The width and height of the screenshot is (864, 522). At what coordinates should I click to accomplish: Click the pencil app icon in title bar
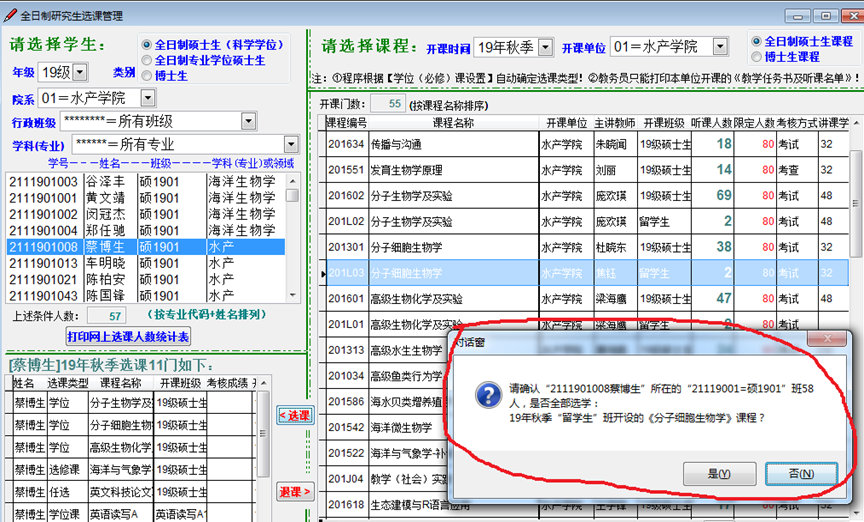tap(10, 15)
